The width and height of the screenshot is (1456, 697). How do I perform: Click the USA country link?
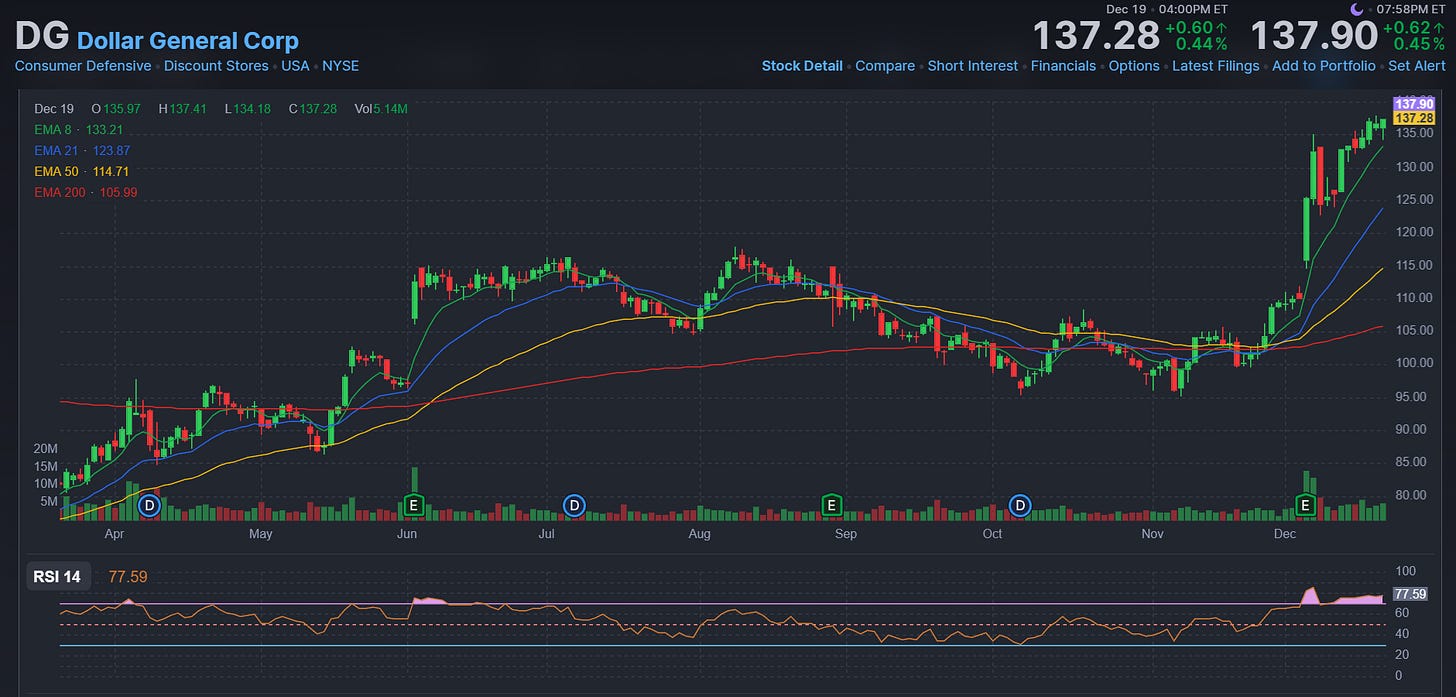[x=295, y=66]
